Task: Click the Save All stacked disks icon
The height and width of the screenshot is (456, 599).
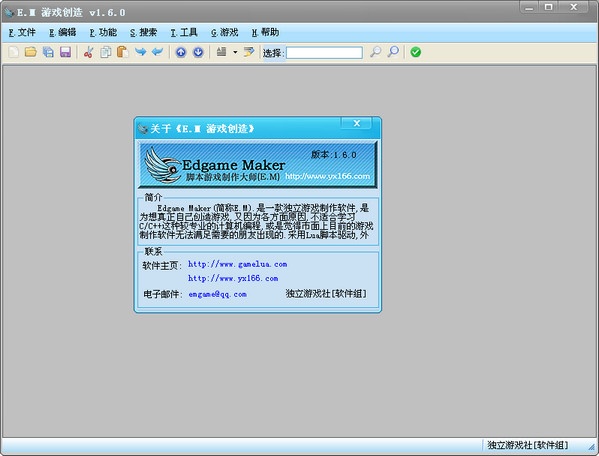Action: point(48,52)
